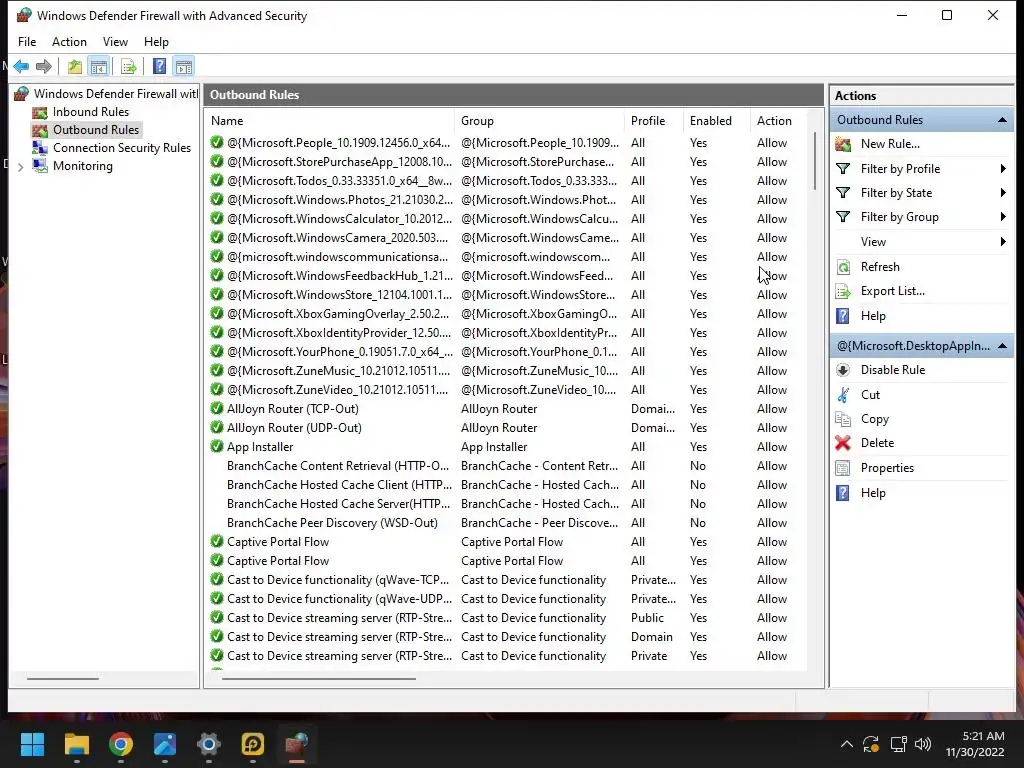Click the Up One Level folder icon
Image resolution: width=1024 pixels, height=768 pixels.
click(74, 67)
